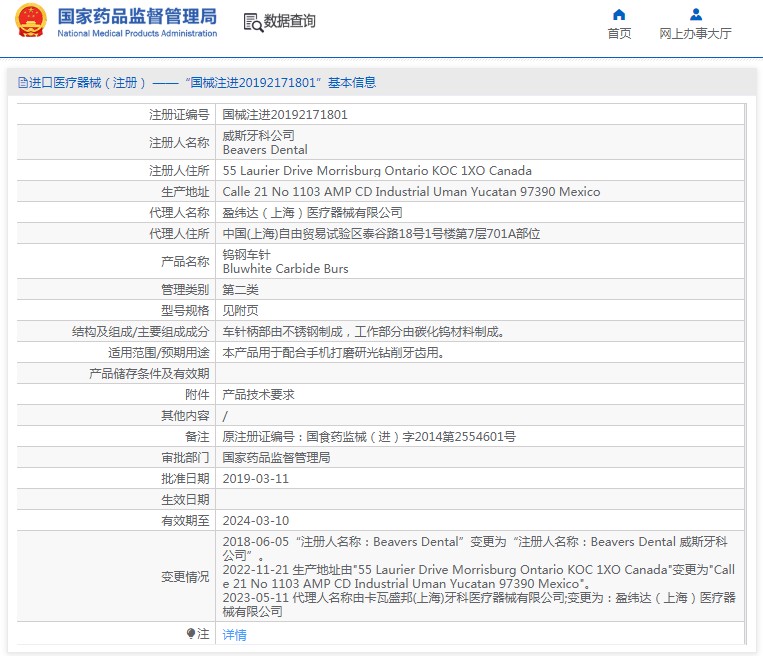Click the 网上办事大厅 navigation label
This screenshot has width=763, height=656.
695,34
